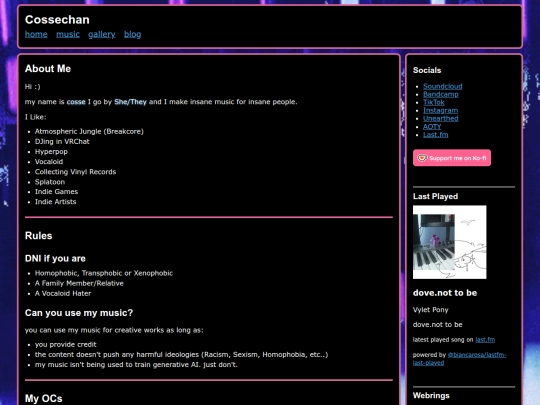
Task: Click the highlighted She/They pronouns
Action: (130, 102)
